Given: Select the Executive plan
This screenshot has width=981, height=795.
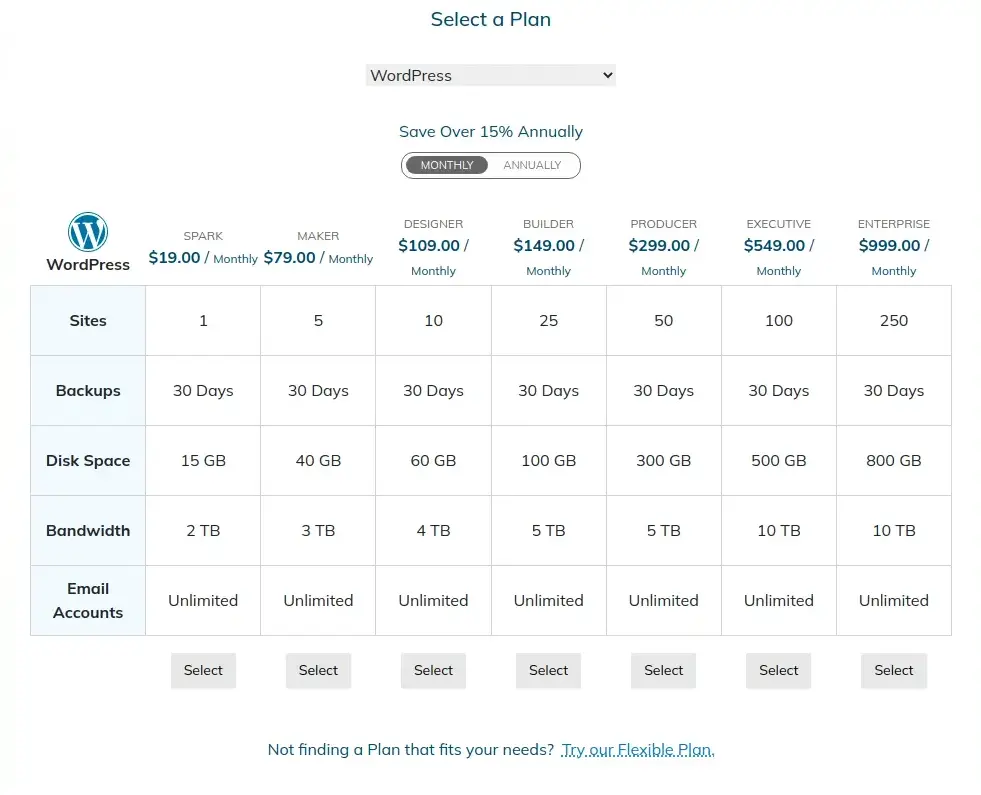Looking at the screenshot, I should (778, 670).
